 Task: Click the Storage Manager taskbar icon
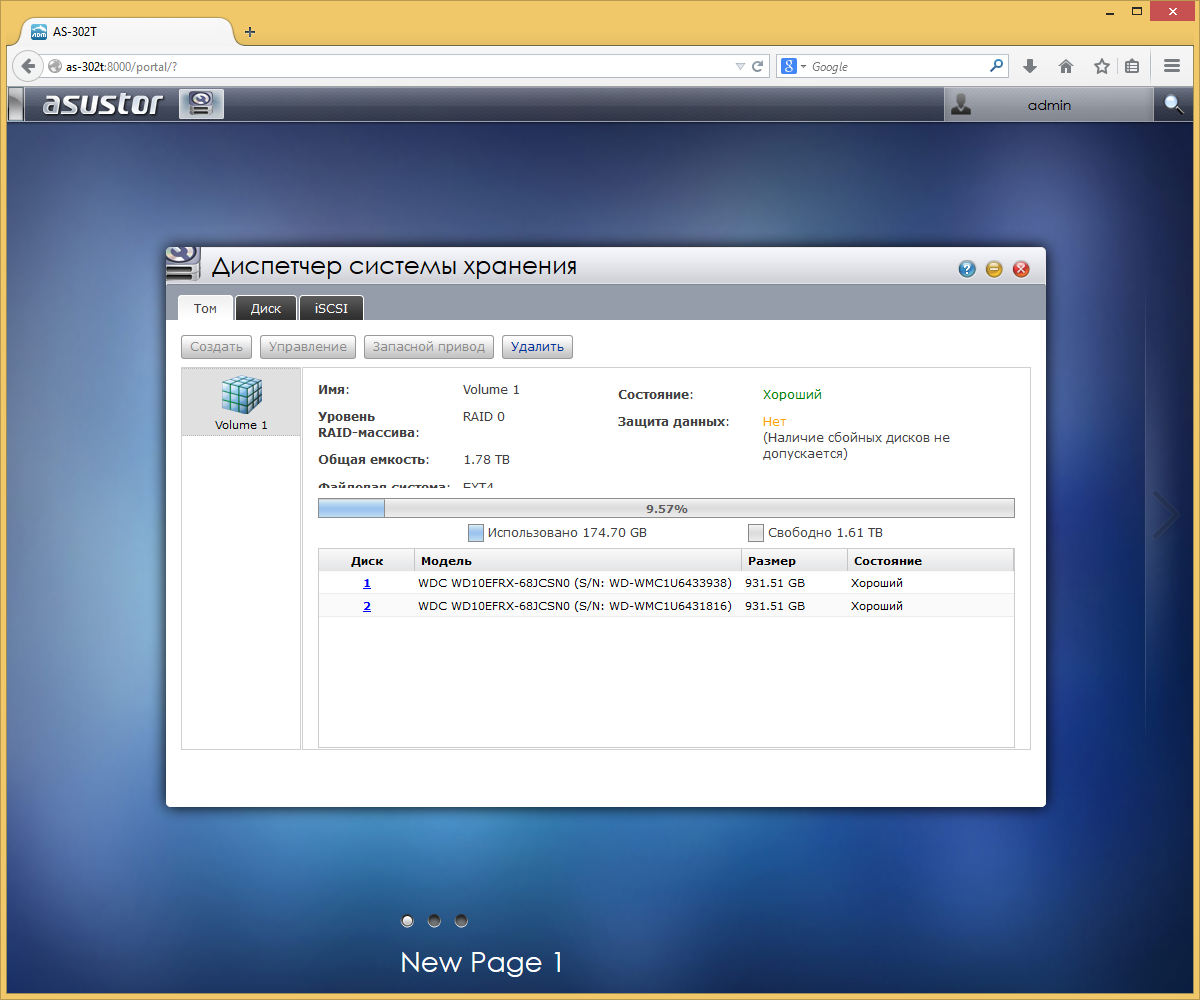(x=201, y=104)
